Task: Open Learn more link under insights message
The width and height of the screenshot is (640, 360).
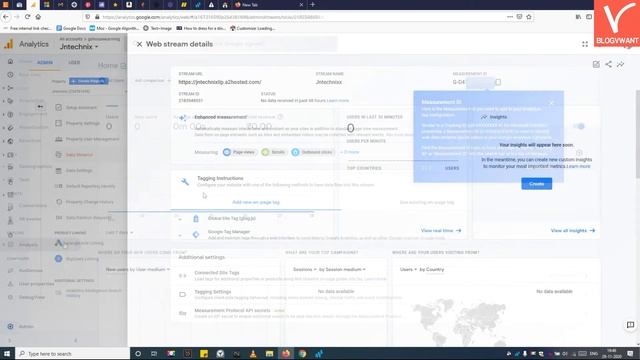Action: tap(578, 167)
